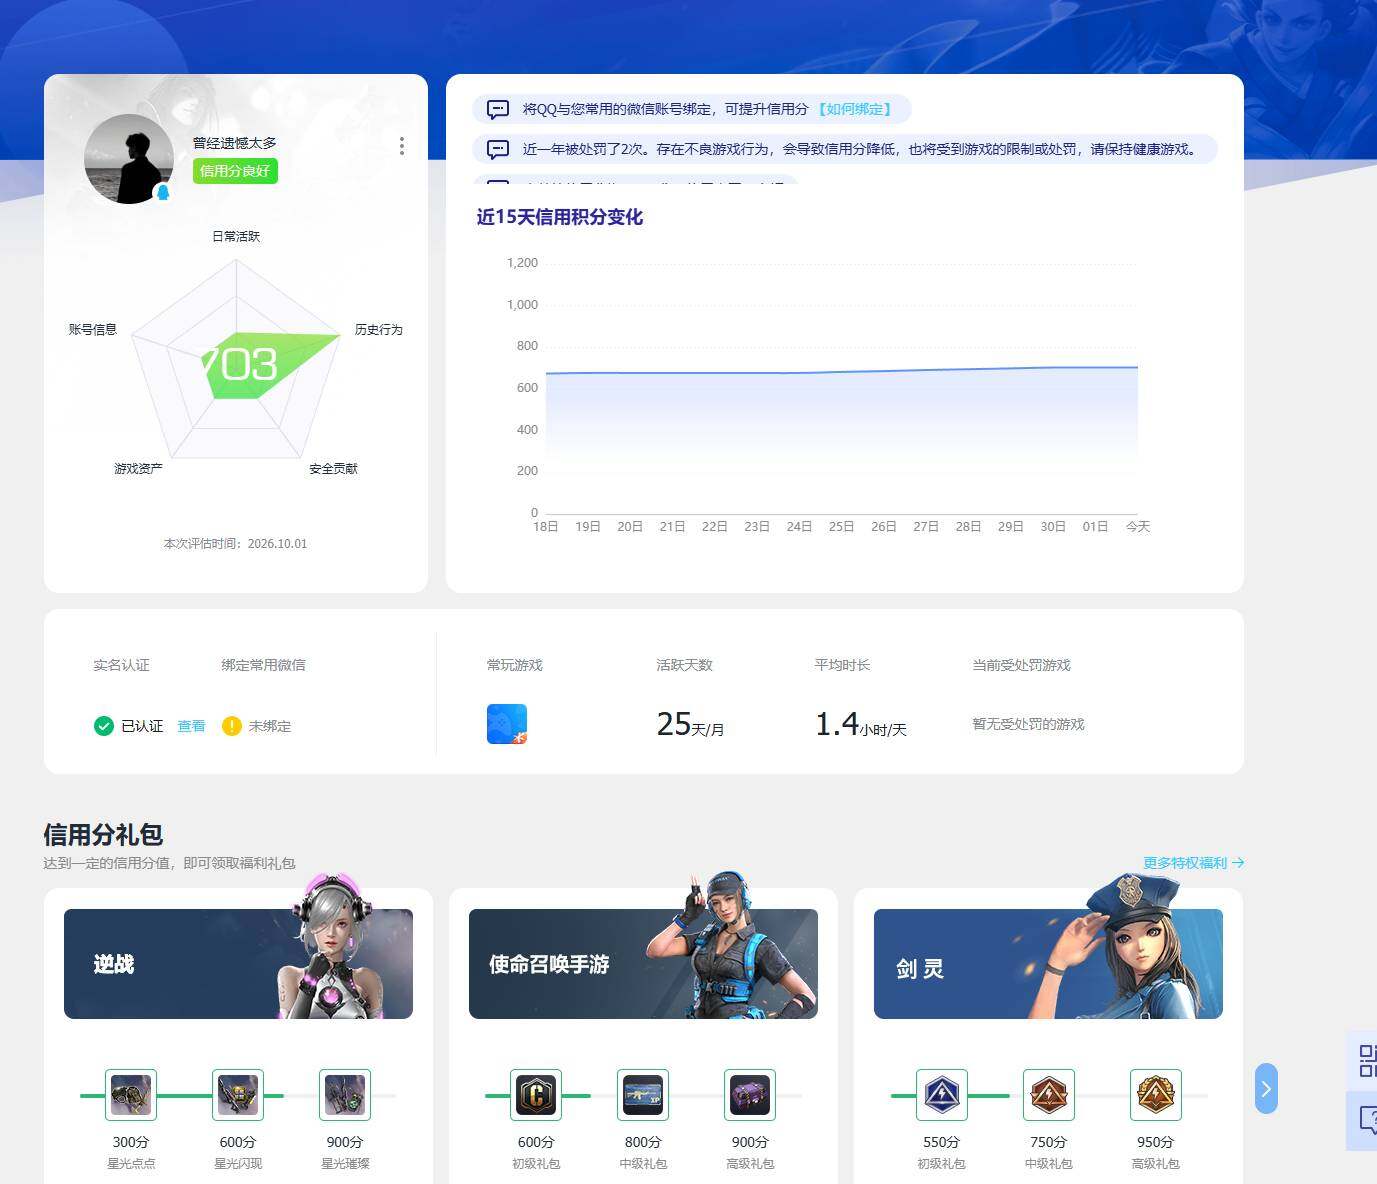The width and height of the screenshot is (1377, 1184).
Task: Open the 如何绑定 link
Action: coord(854,109)
